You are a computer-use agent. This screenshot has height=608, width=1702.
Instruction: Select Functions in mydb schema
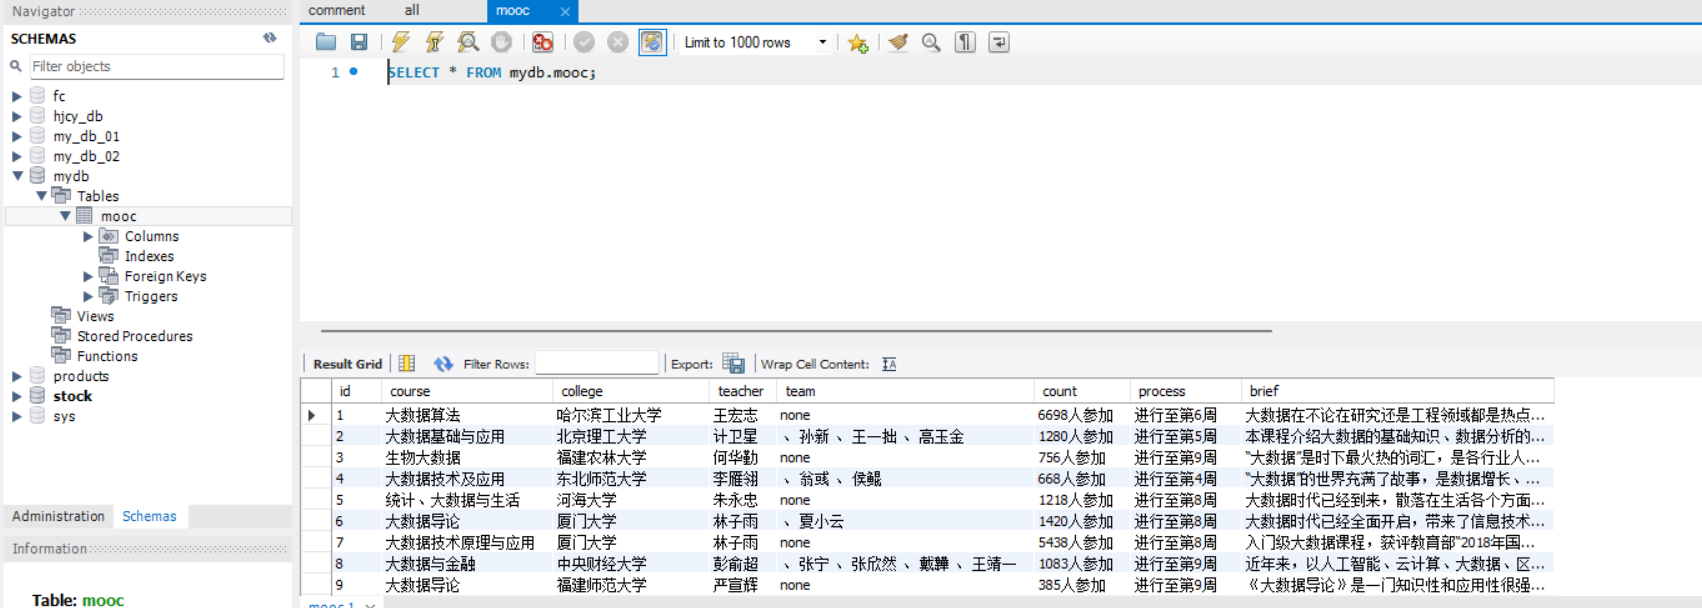[x=107, y=356]
